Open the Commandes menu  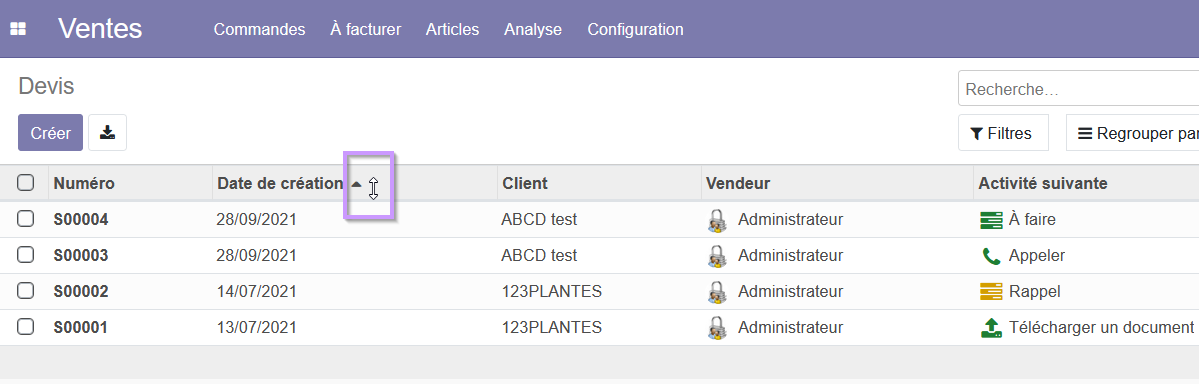259,30
